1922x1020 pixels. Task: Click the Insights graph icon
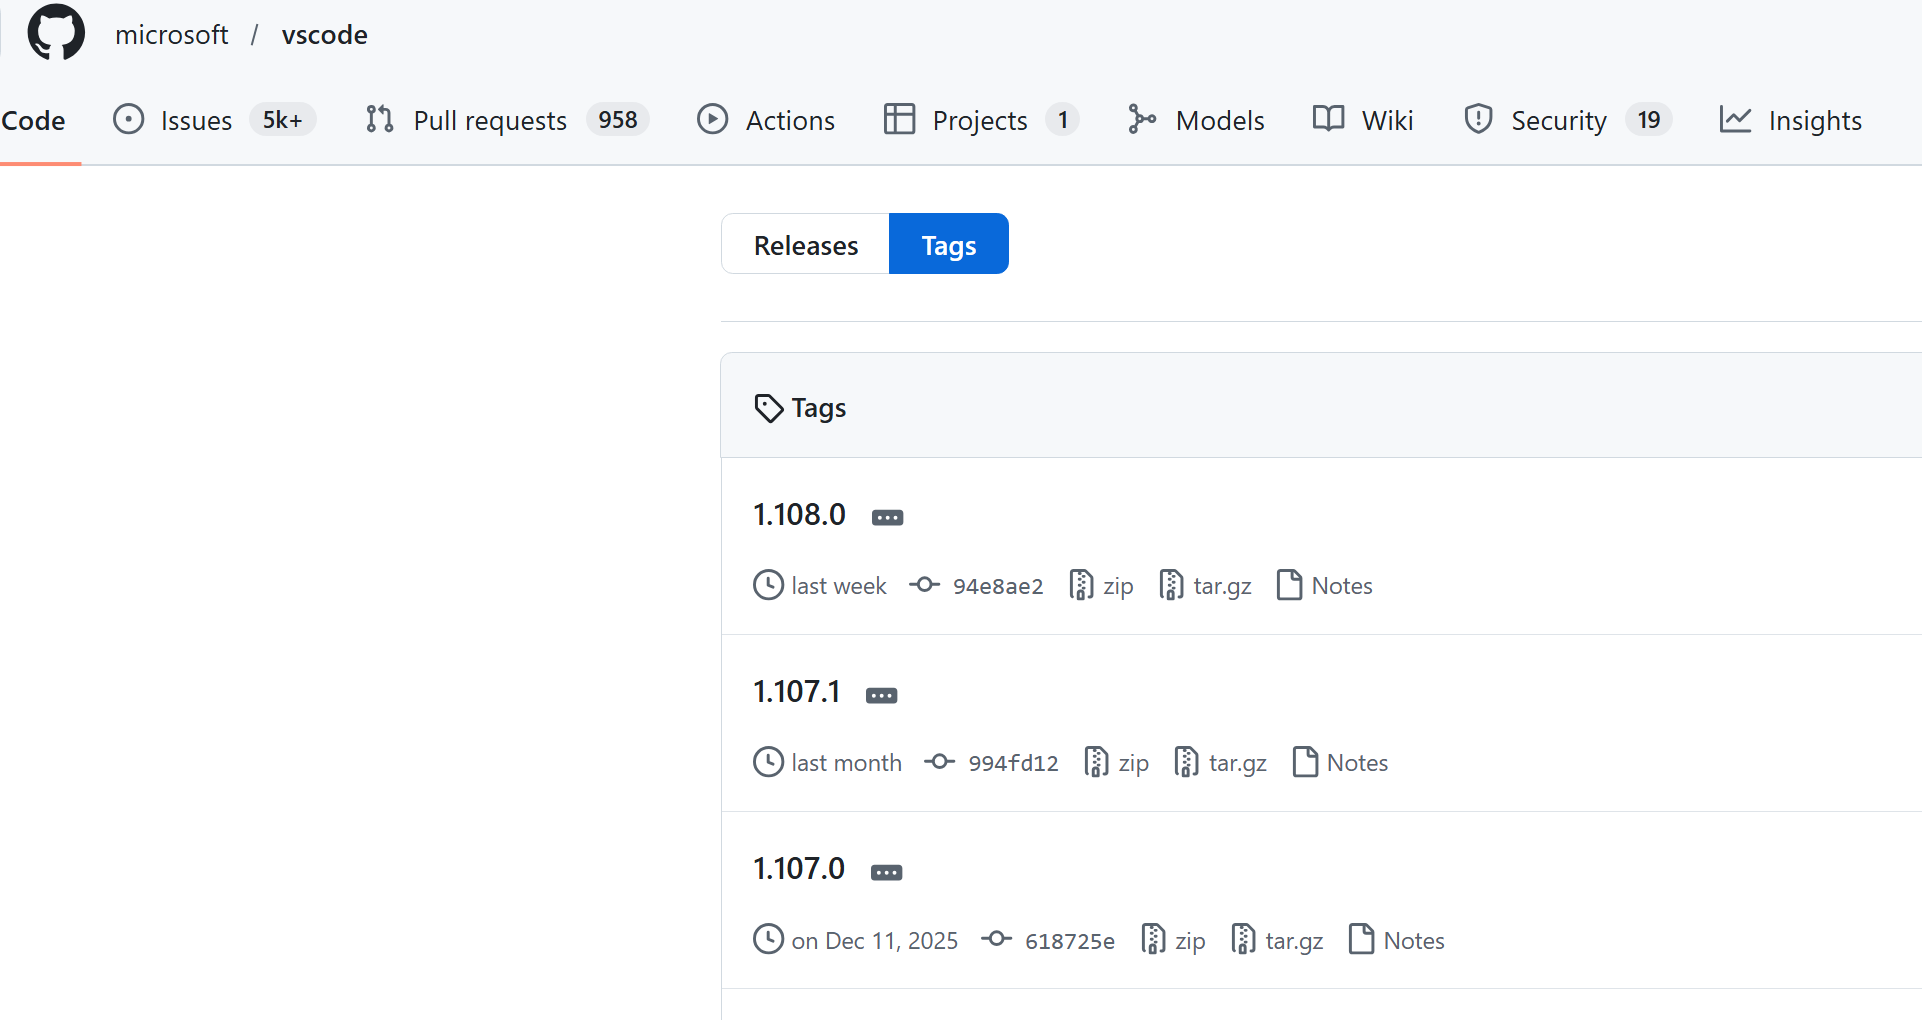[1735, 119]
